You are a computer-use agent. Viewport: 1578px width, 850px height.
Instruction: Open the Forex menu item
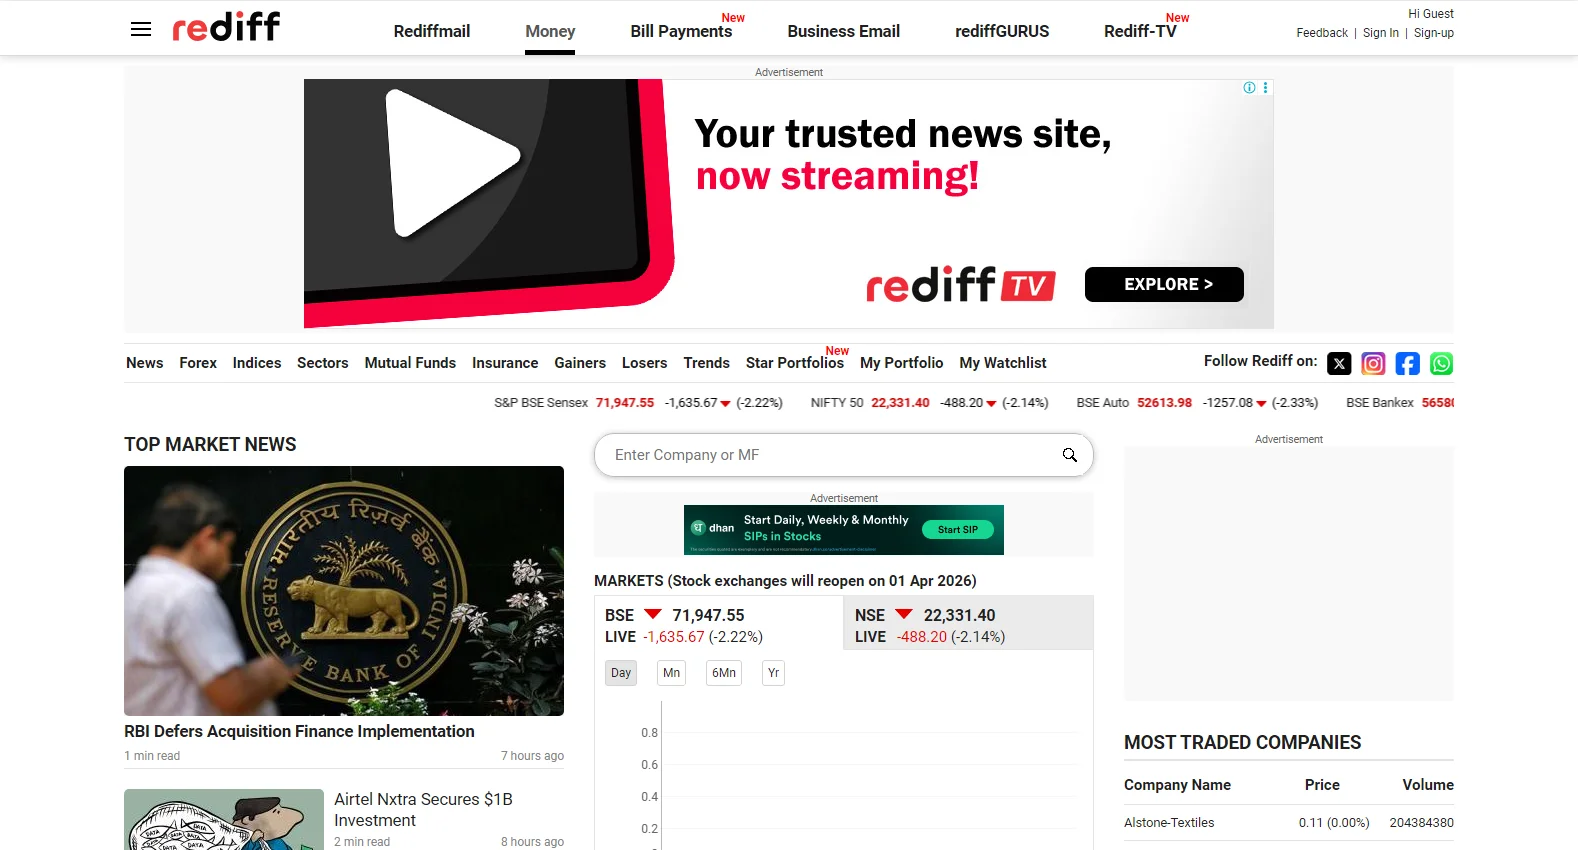pyautogui.click(x=198, y=363)
